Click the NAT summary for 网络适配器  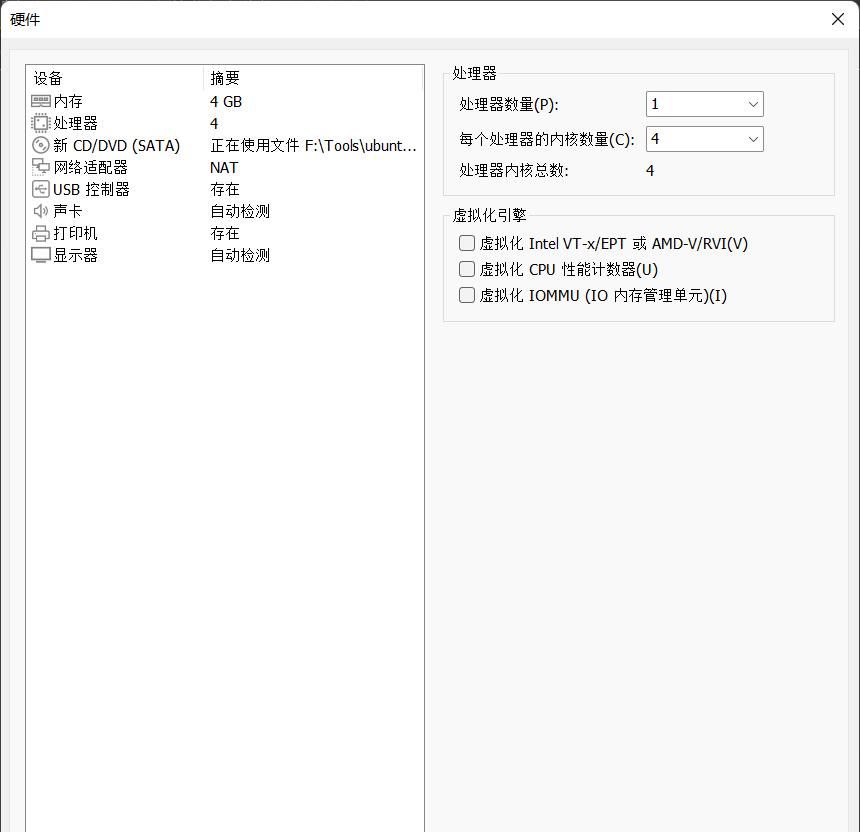click(224, 167)
